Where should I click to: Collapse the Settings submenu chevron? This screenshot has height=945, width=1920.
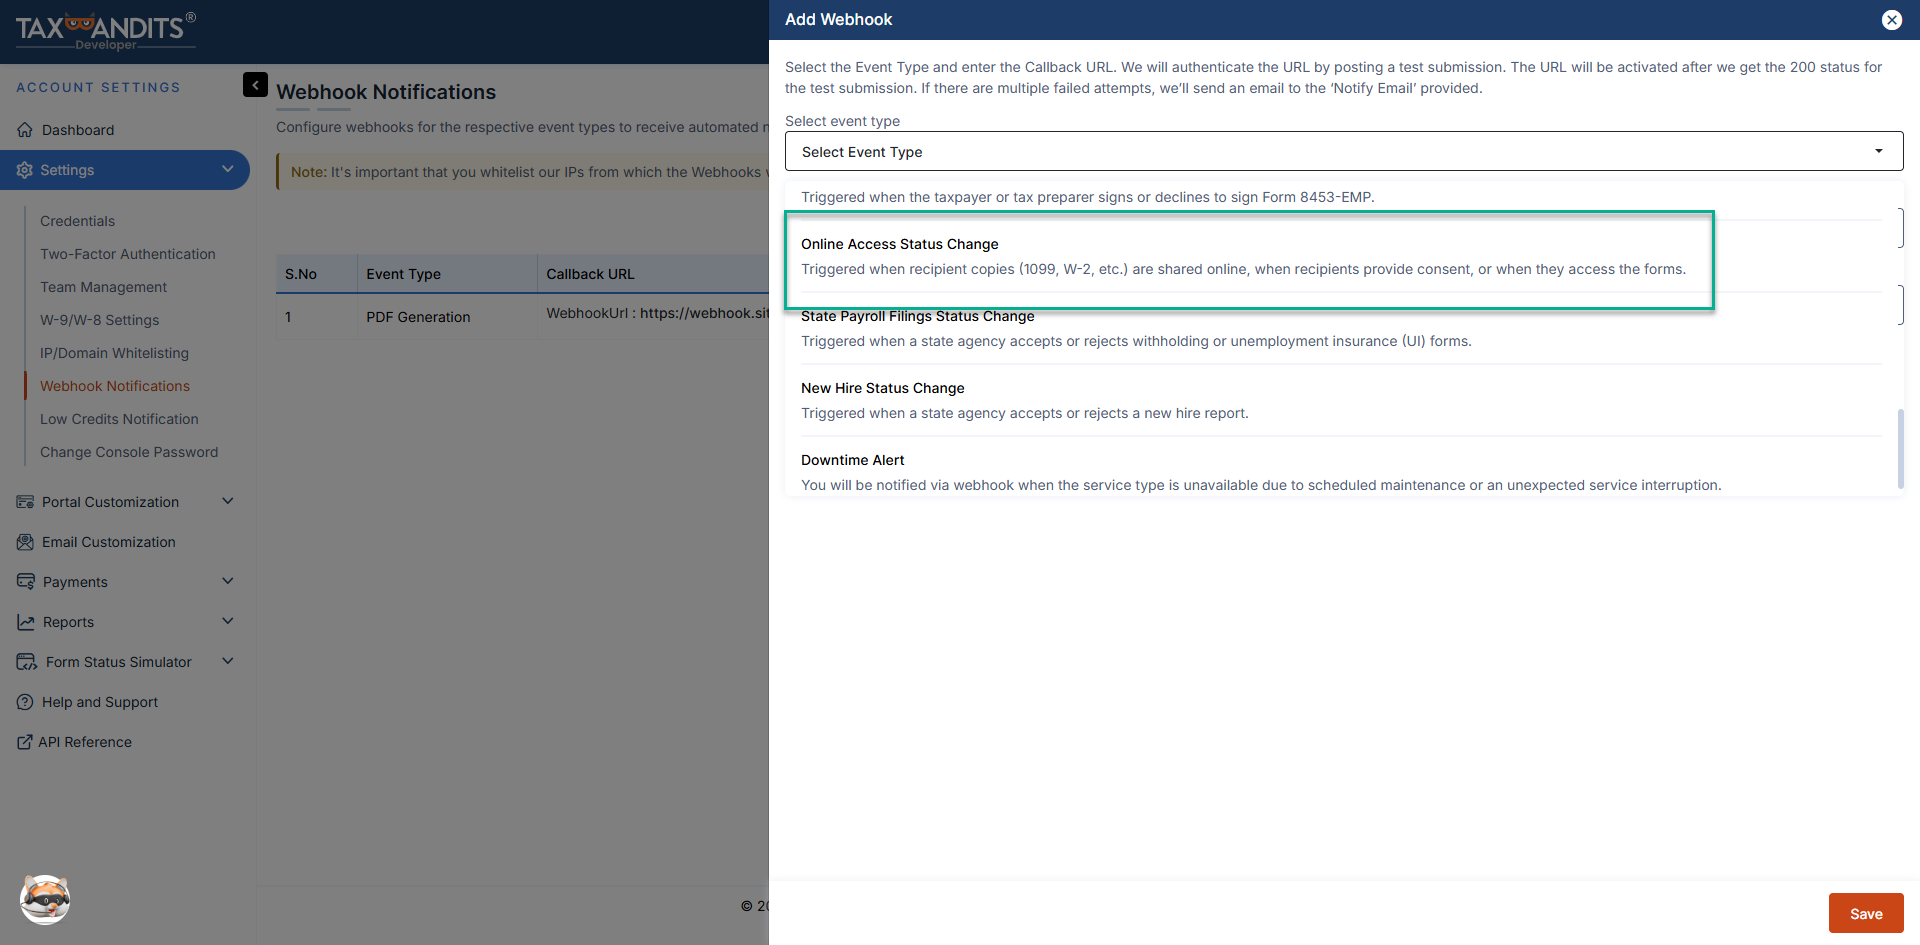tap(228, 169)
